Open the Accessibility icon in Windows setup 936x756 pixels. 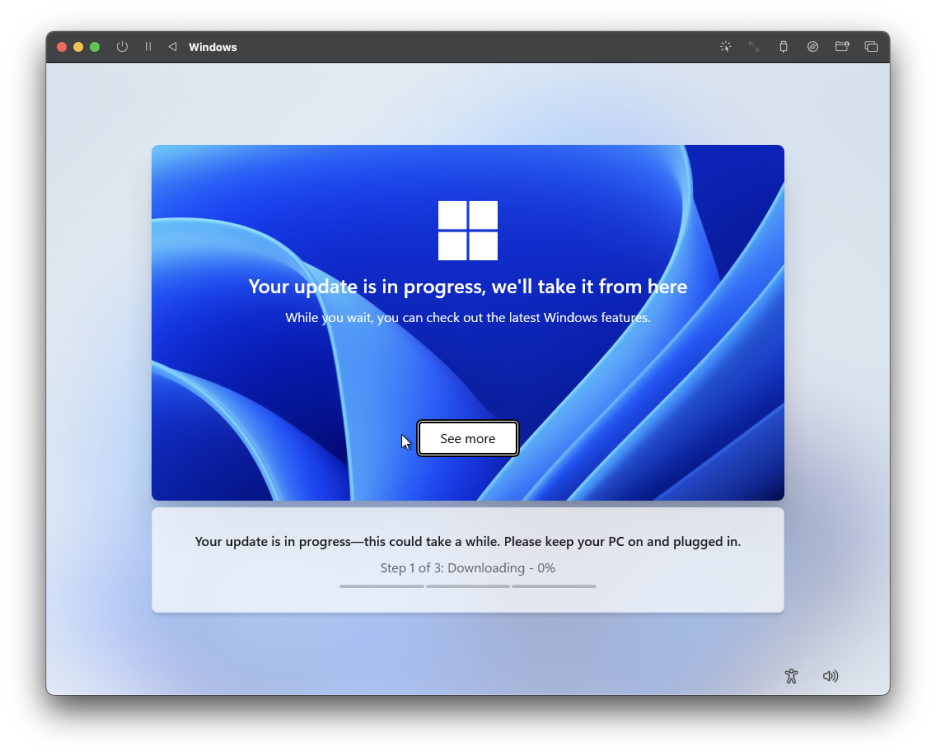792,676
